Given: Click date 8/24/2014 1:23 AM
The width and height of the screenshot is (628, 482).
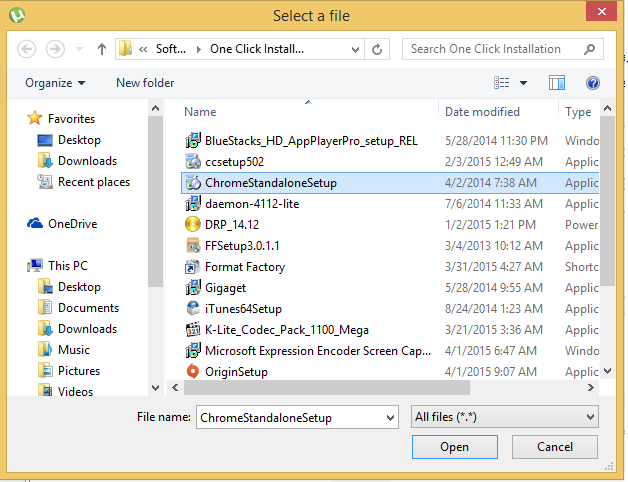Looking at the screenshot, I should coord(494,309).
